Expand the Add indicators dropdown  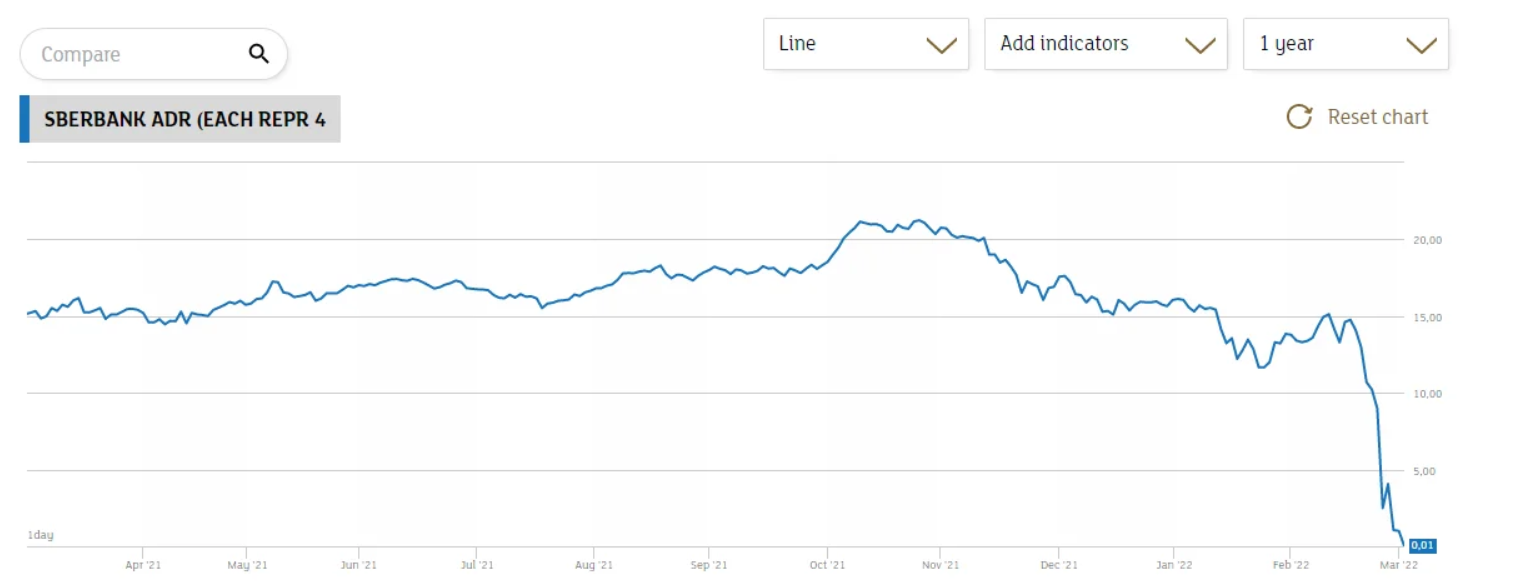point(1105,44)
